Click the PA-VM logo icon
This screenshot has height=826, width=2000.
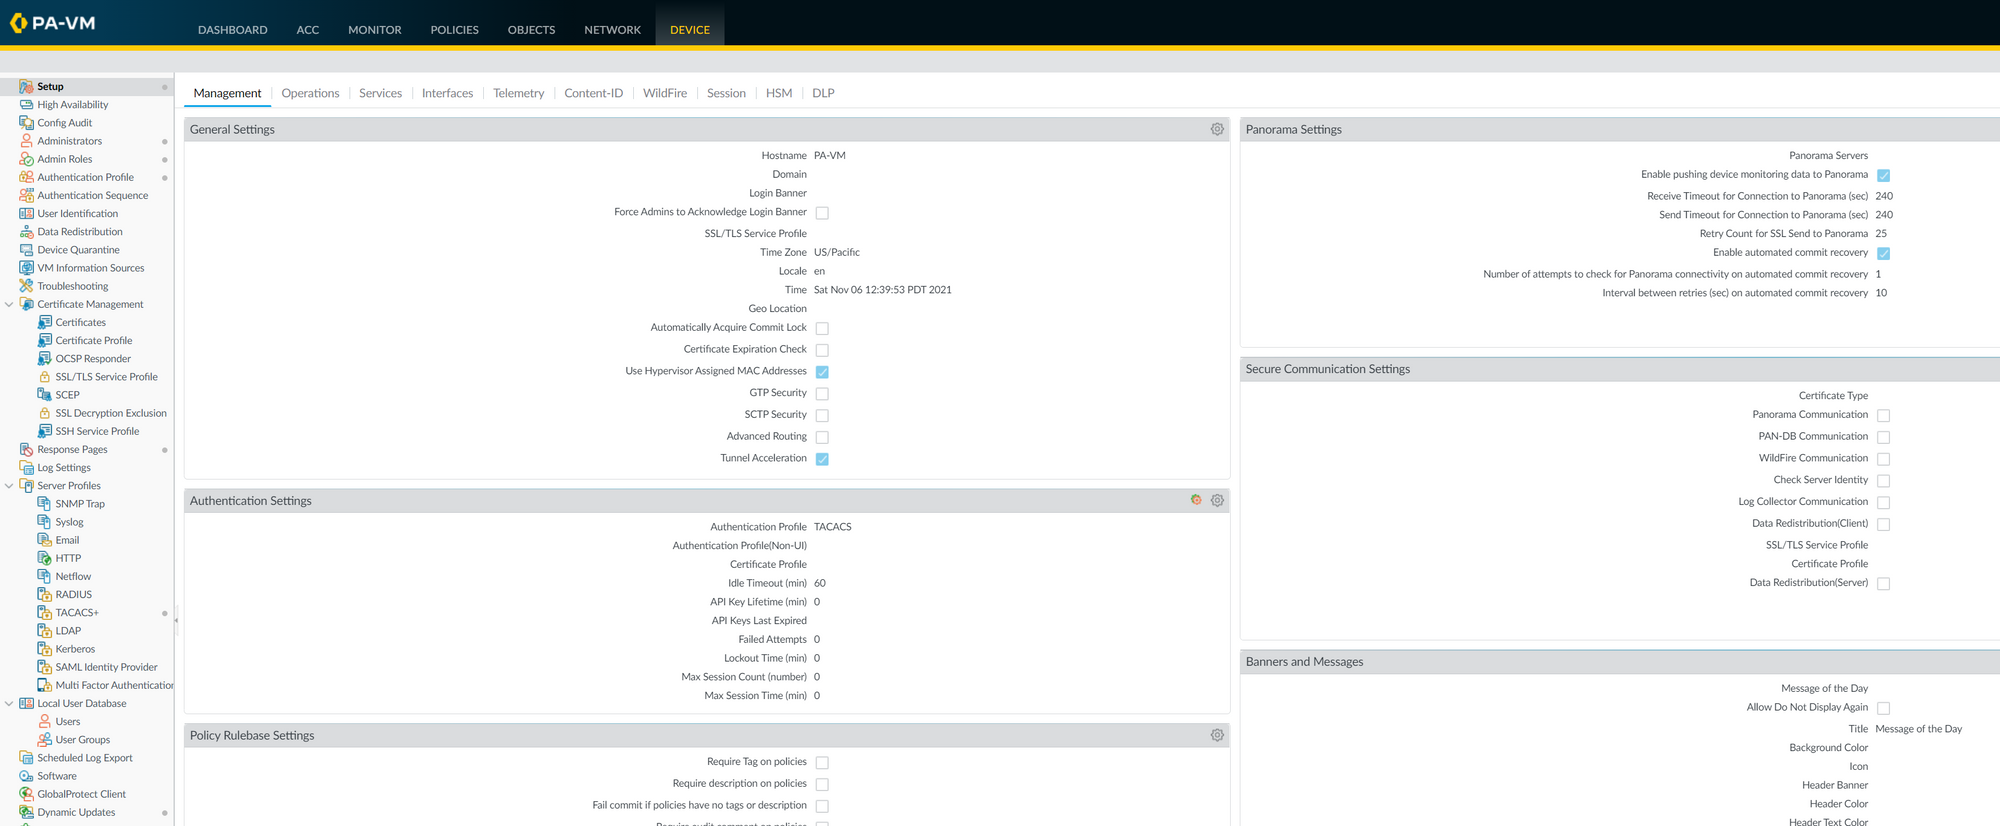18,22
